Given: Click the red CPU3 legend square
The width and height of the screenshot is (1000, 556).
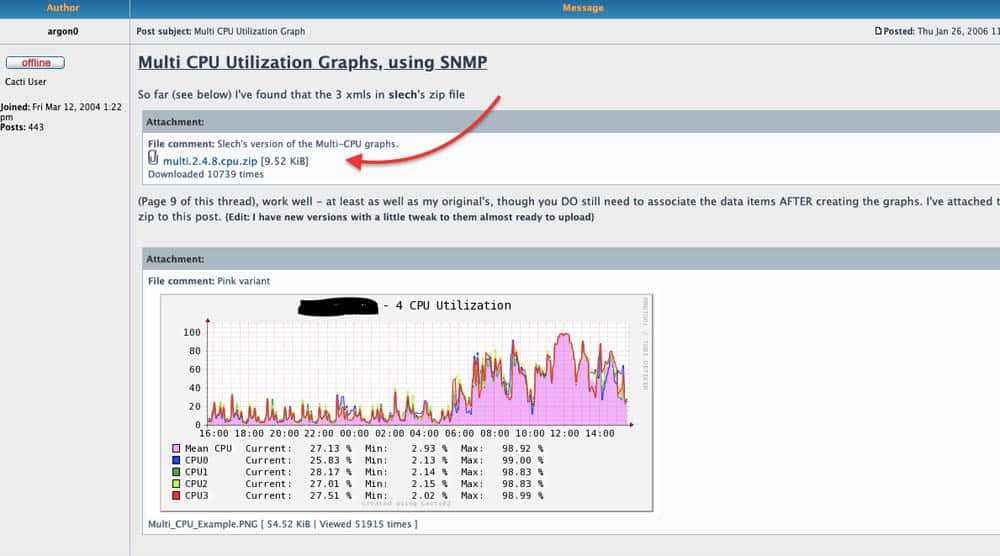Looking at the screenshot, I should tap(176, 495).
